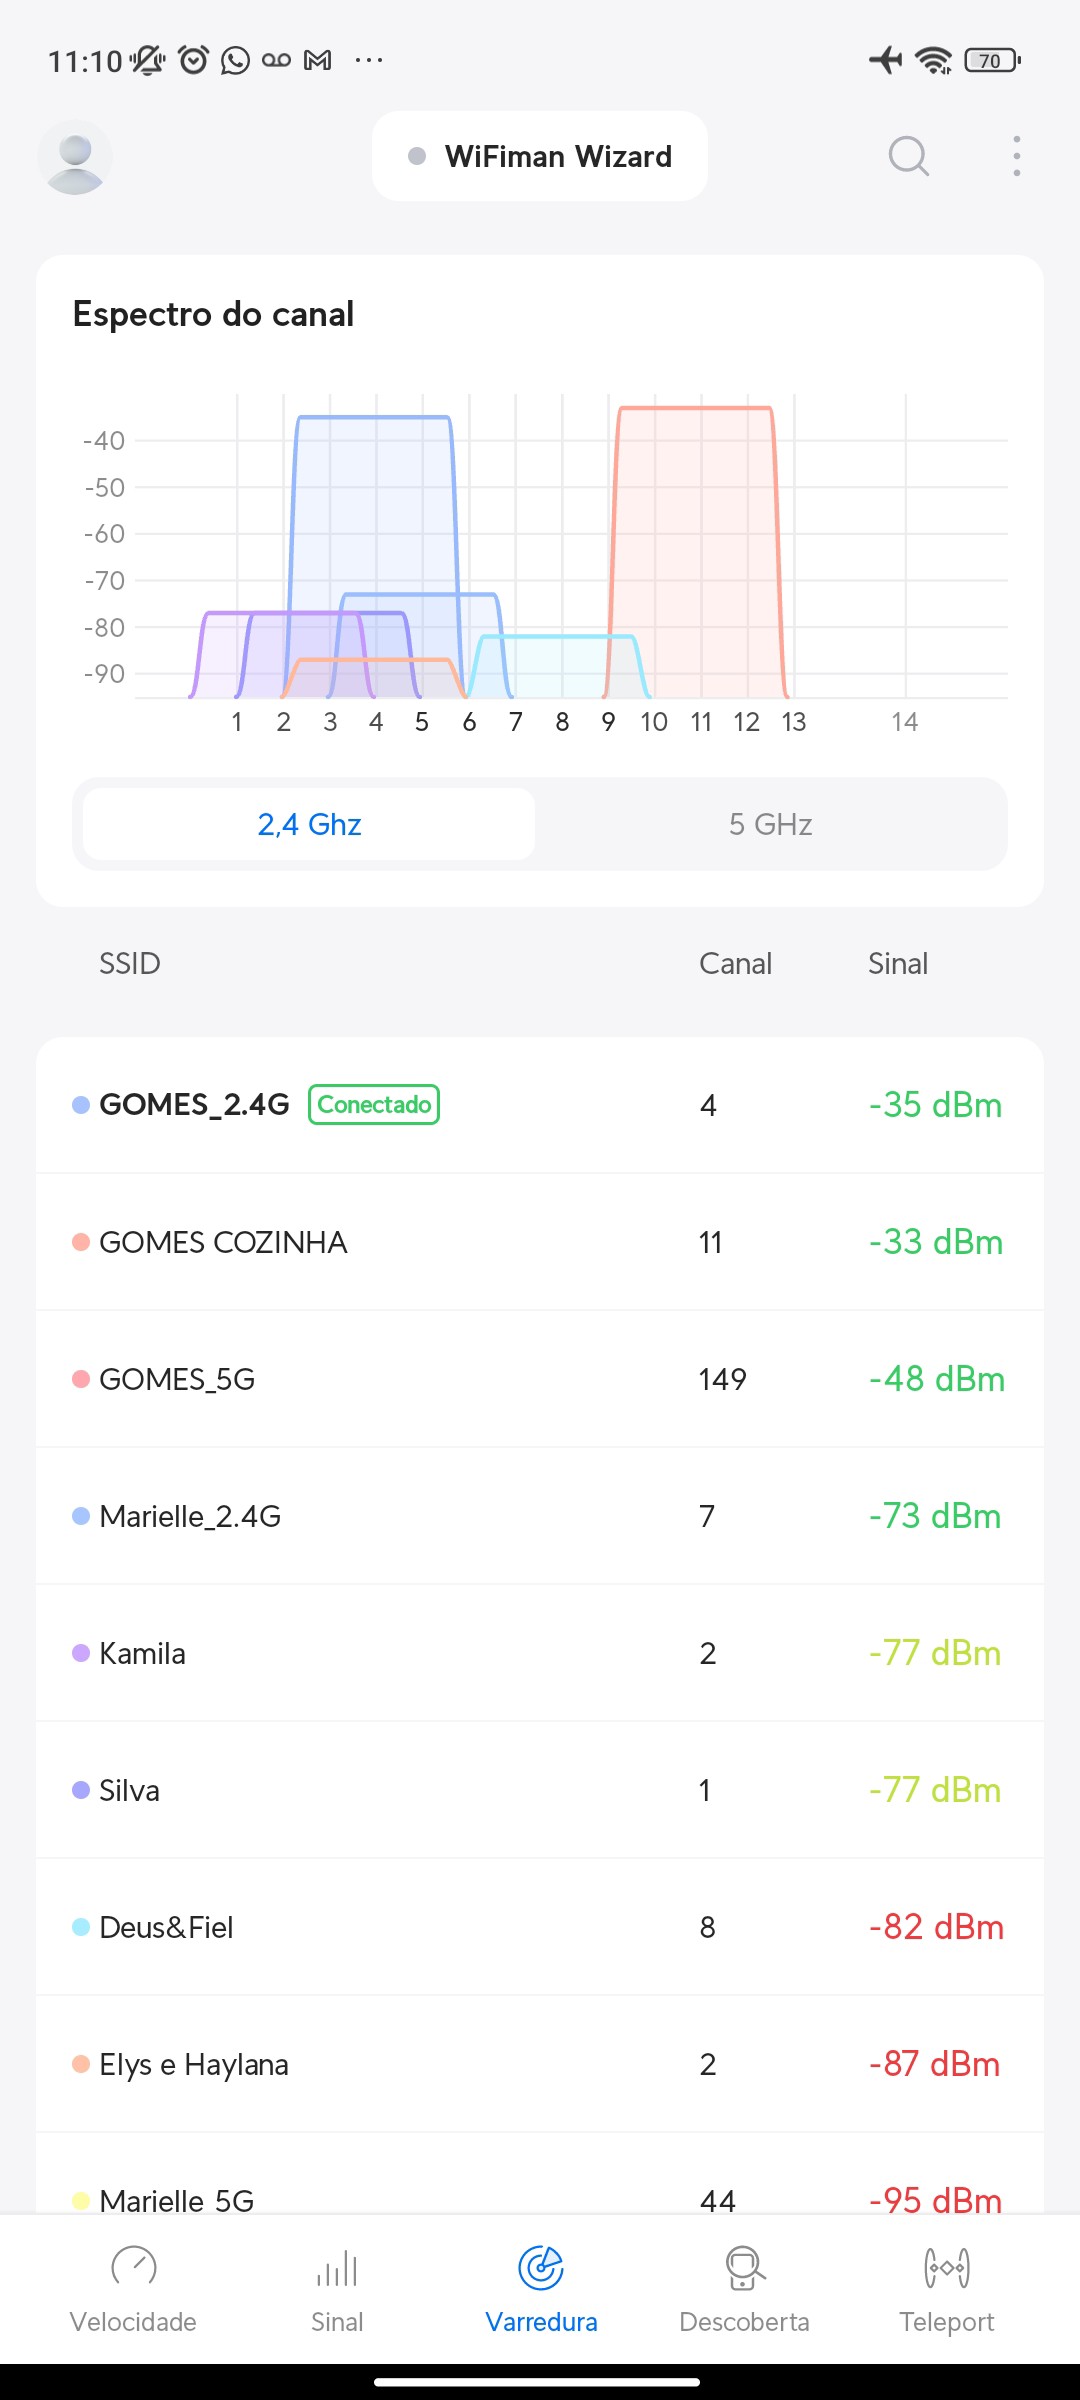Open the GOMES_2.4G connected network
Image resolution: width=1080 pixels, height=2400 pixels.
click(x=540, y=1105)
